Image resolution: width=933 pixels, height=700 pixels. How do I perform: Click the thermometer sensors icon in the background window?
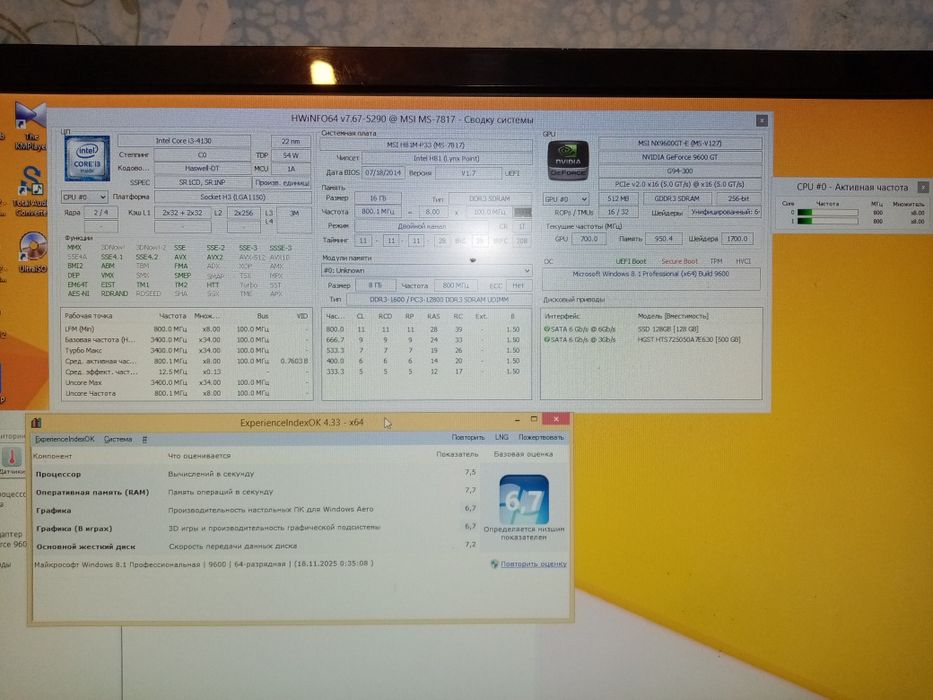11,457
